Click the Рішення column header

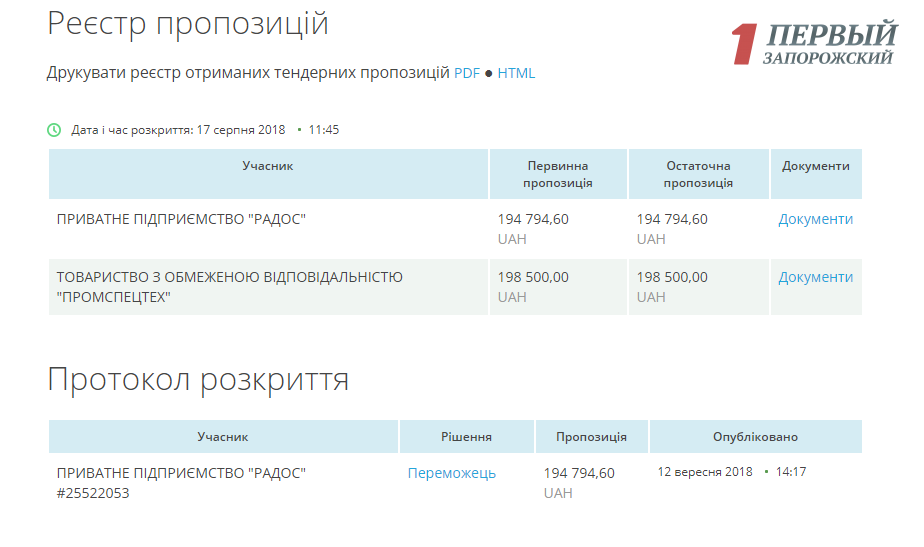point(466,437)
